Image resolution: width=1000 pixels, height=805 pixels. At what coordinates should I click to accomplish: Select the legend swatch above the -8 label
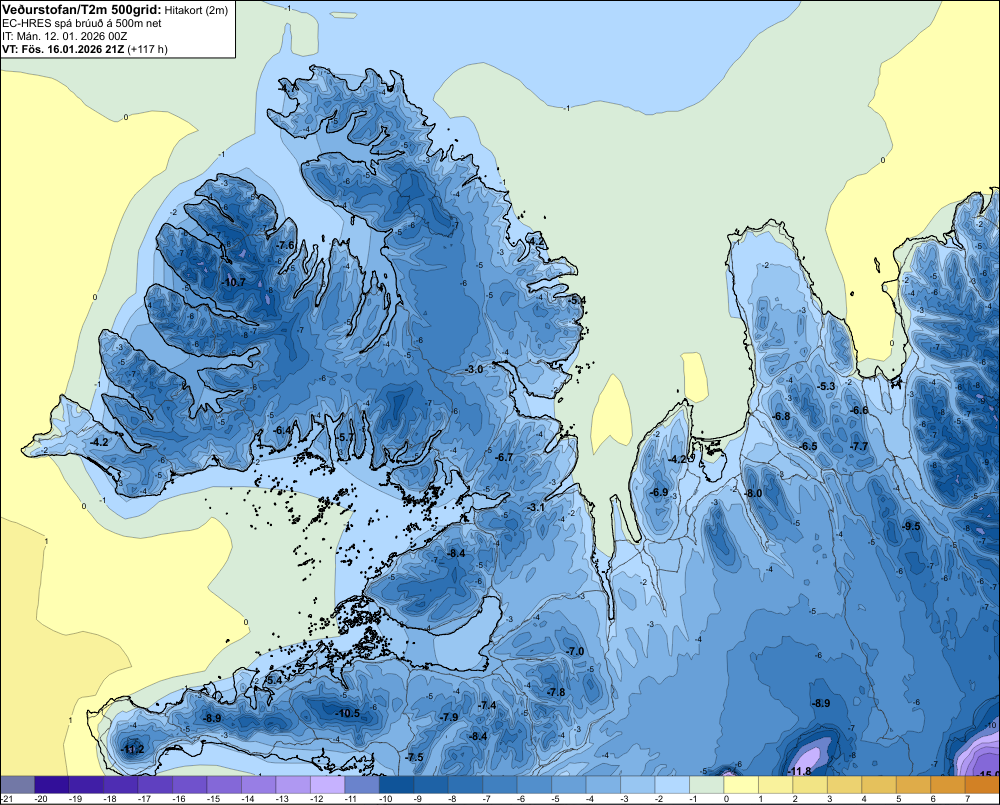coord(465,784)
